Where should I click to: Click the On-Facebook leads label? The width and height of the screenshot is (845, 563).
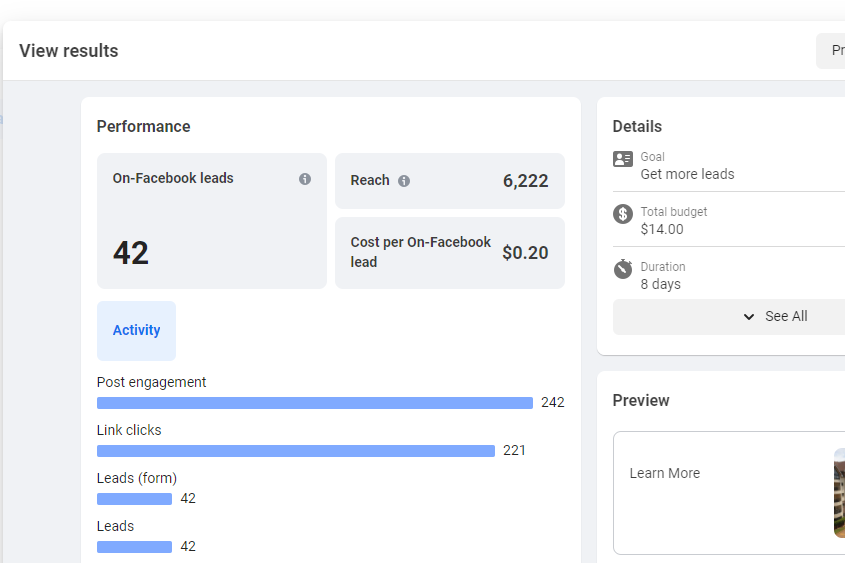(173, 178)
